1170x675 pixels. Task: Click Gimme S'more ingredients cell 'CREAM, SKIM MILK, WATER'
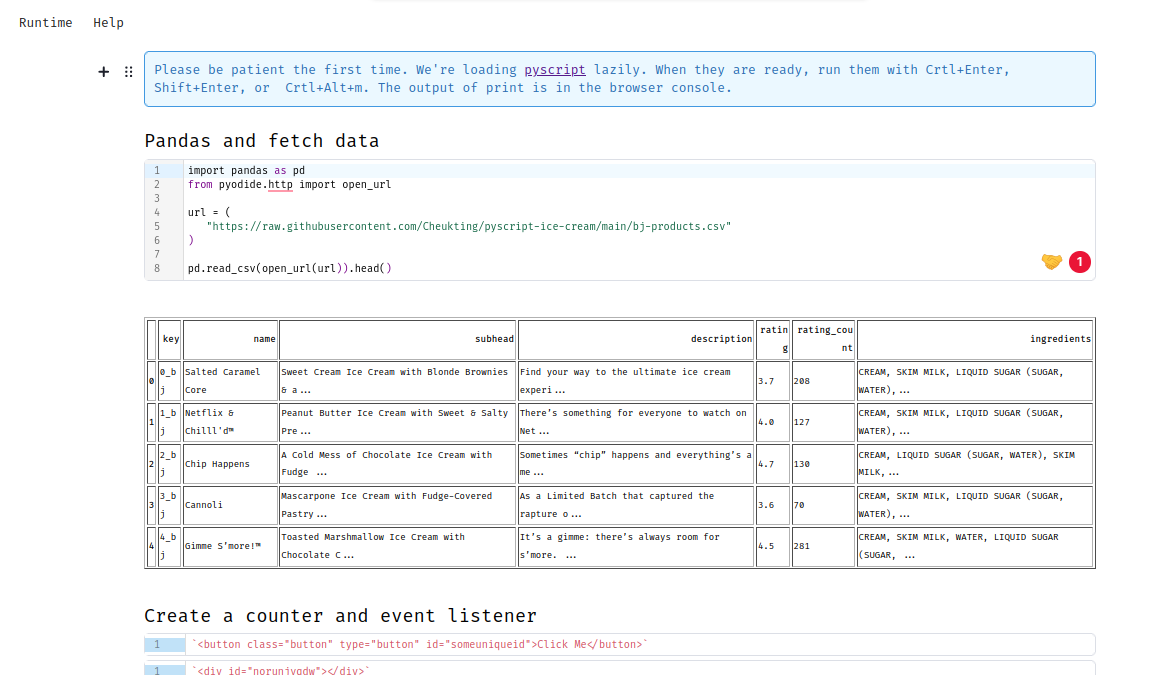975,546
